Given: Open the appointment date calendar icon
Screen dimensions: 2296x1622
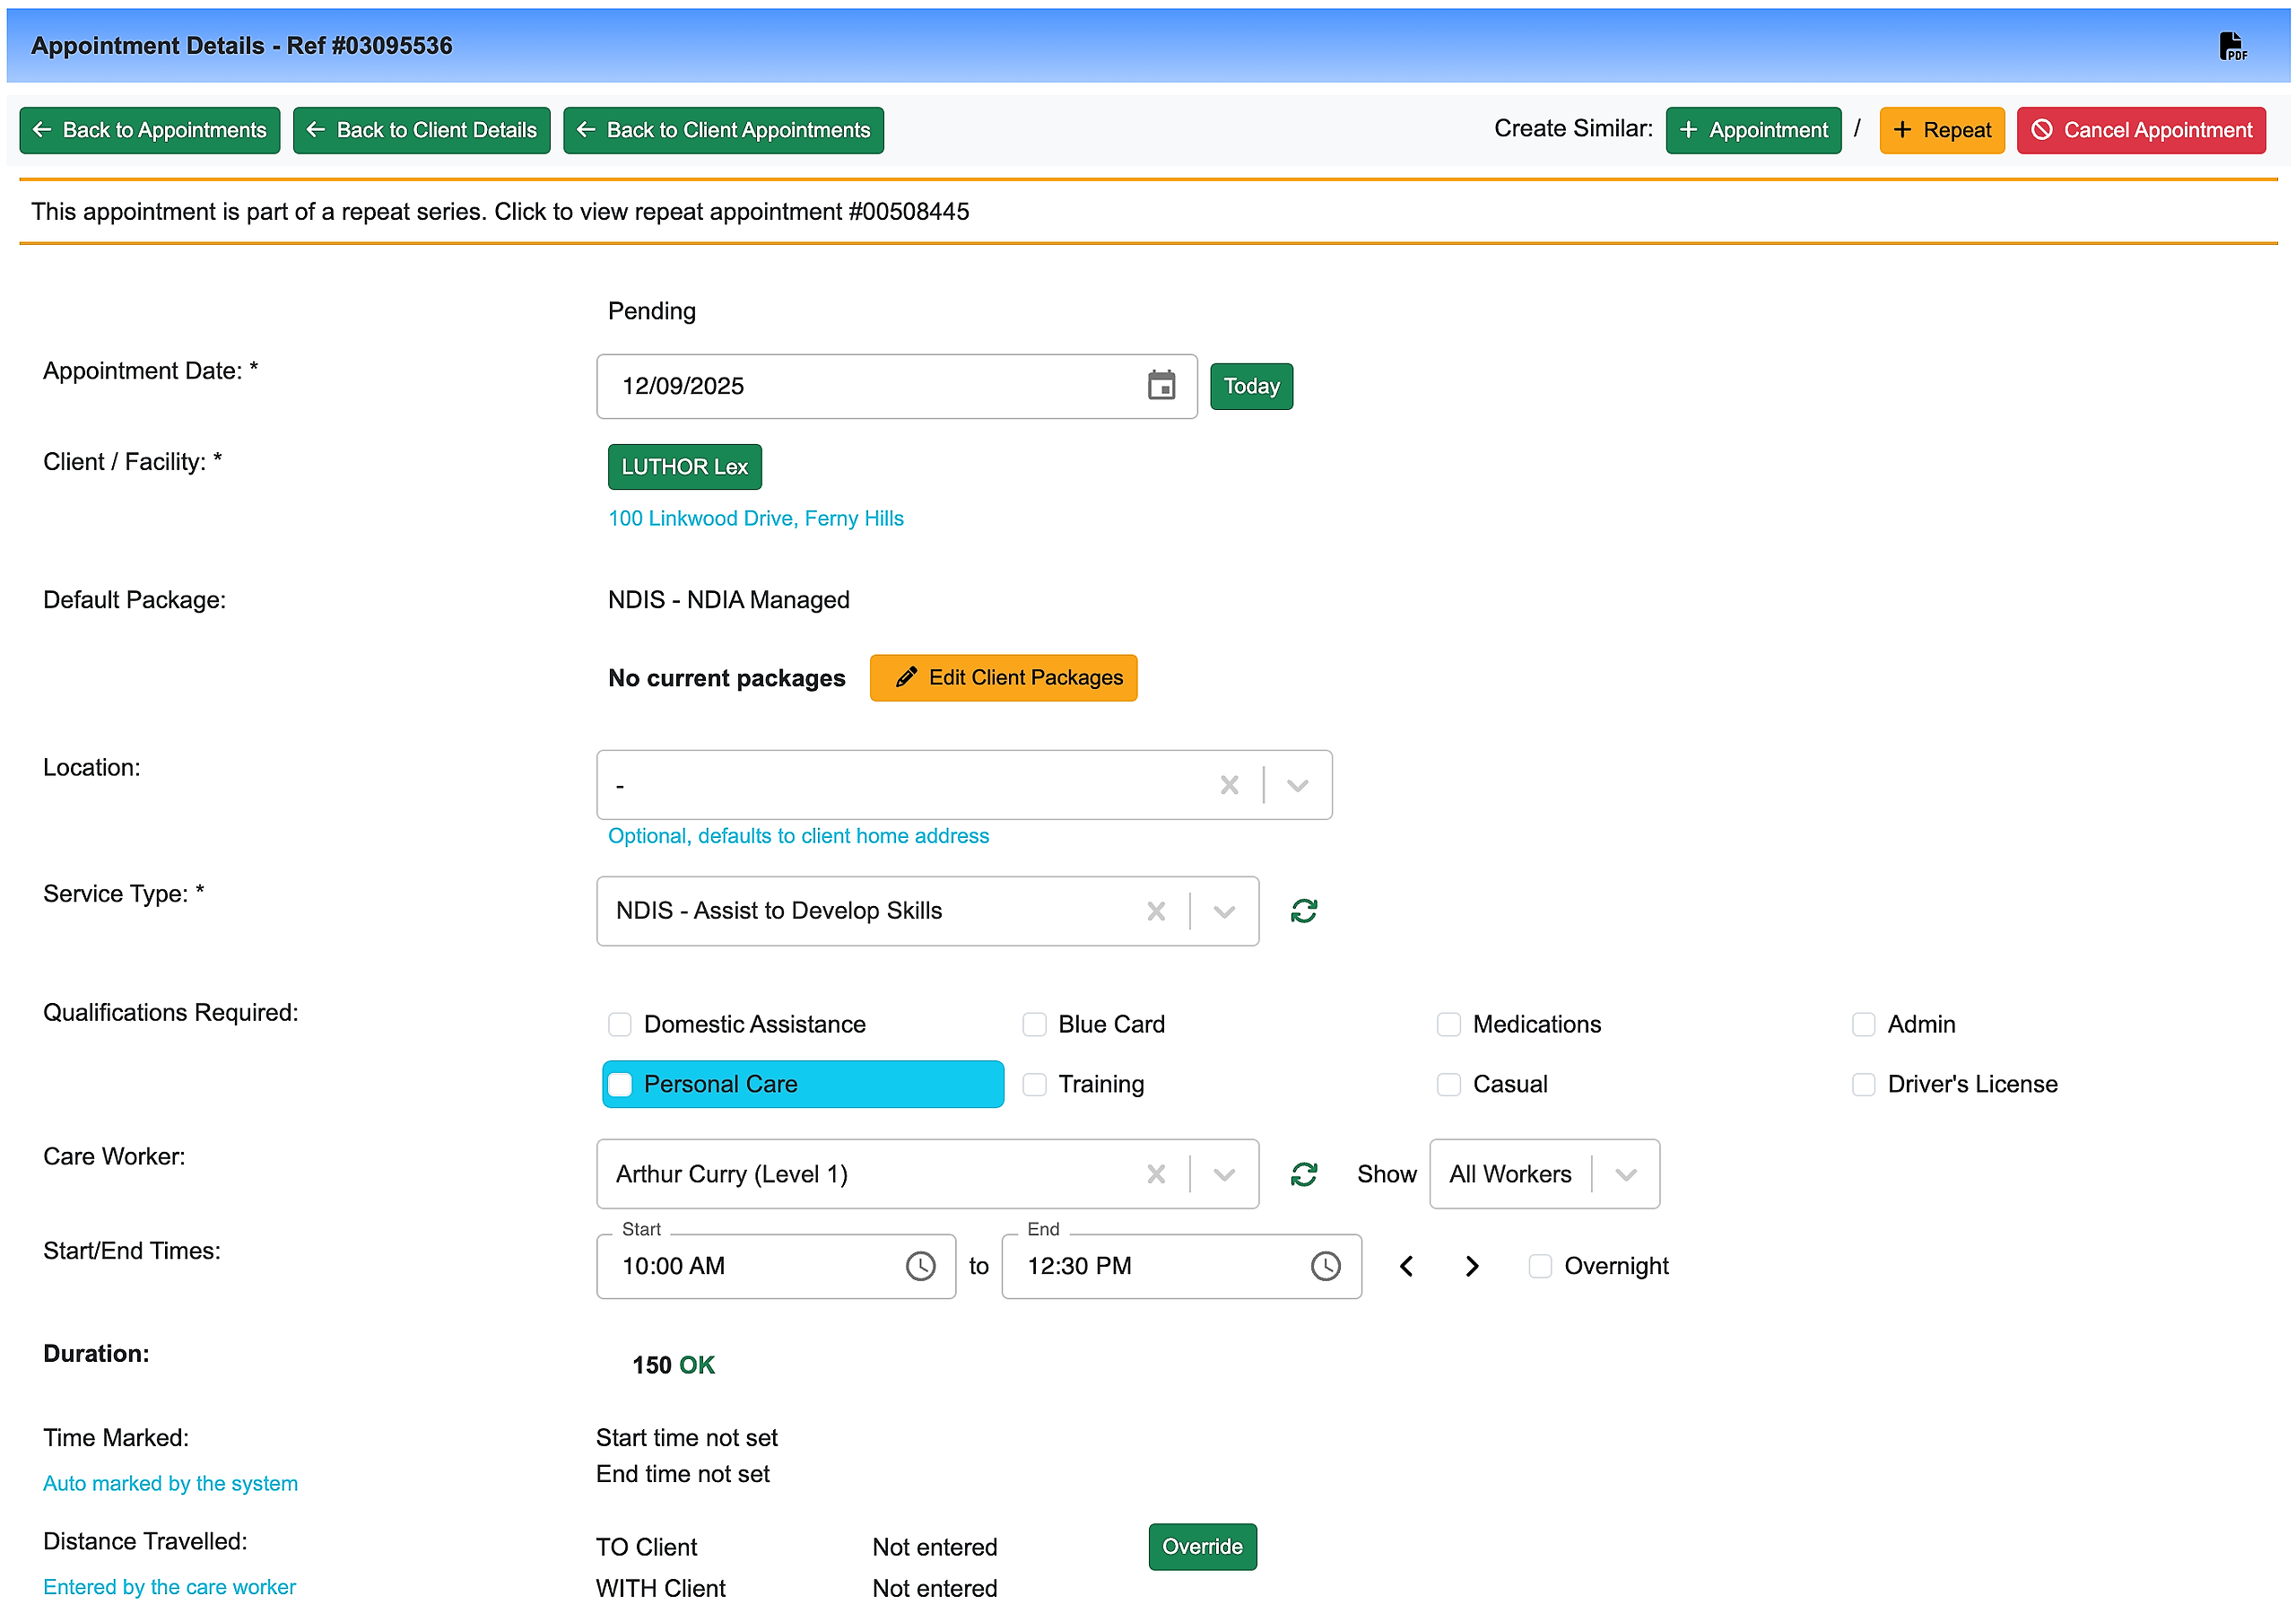Looking at the screenshot, I should click(x=1161, y=386).
